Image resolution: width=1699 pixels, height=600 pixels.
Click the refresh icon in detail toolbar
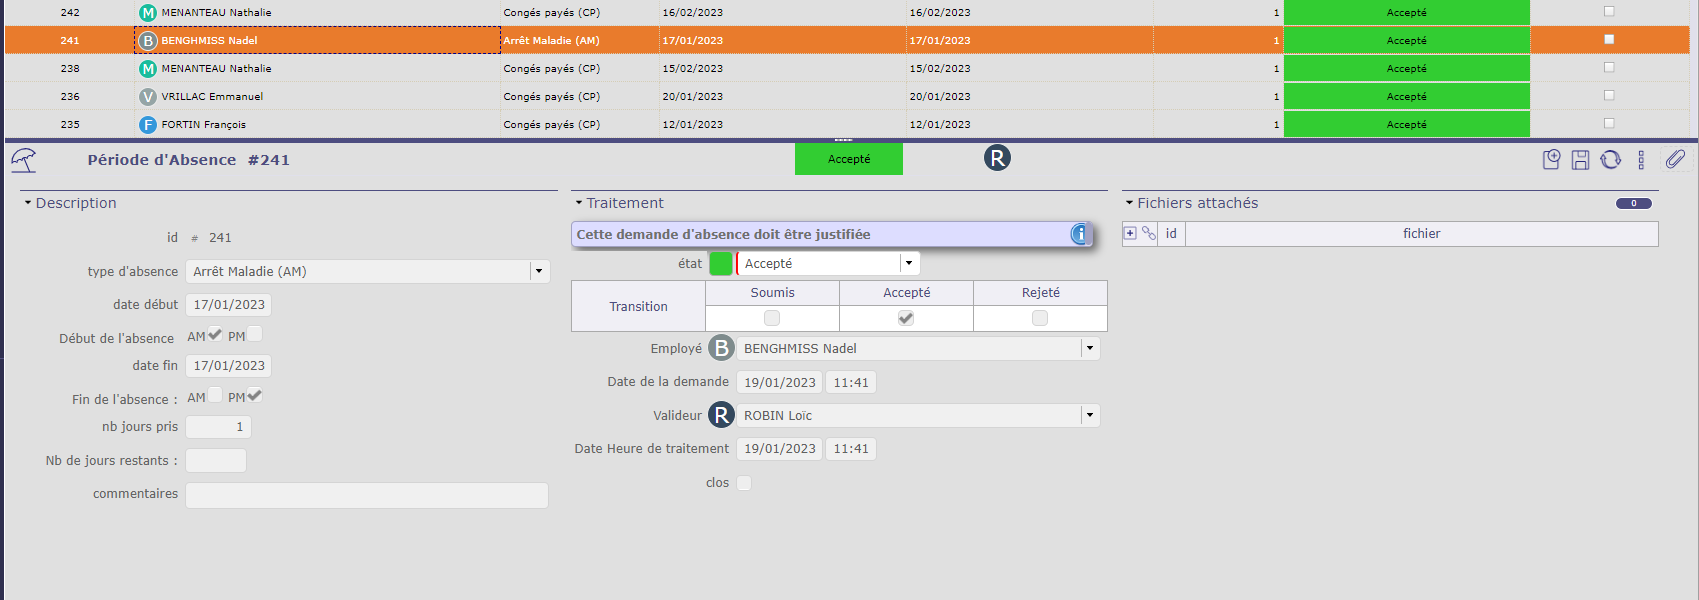(x=1610, y=159)
